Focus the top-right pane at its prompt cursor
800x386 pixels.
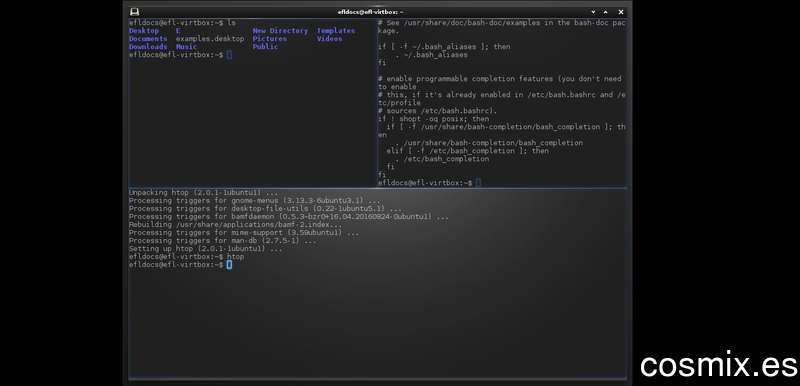tap(478, 183)
